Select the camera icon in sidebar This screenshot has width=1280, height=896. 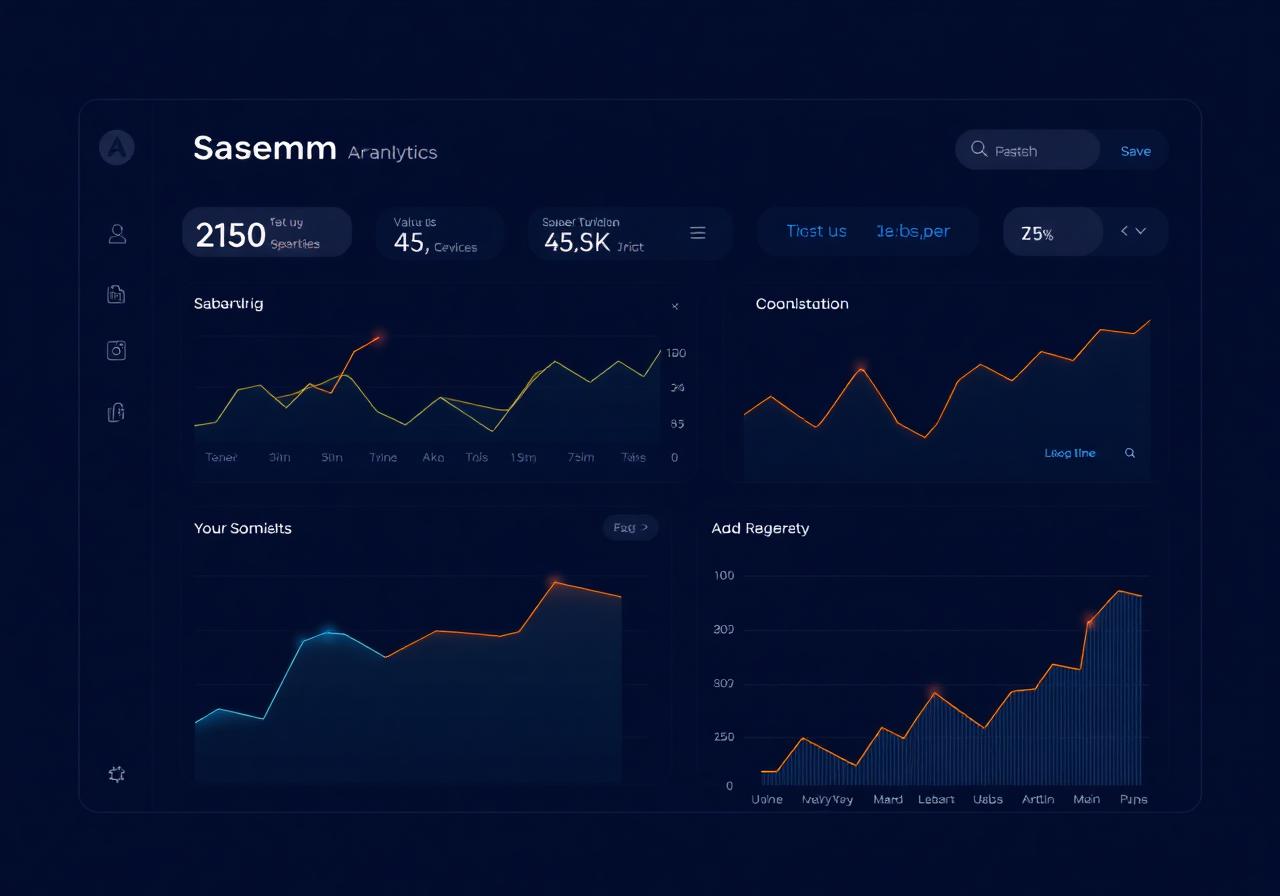point(116,350)
